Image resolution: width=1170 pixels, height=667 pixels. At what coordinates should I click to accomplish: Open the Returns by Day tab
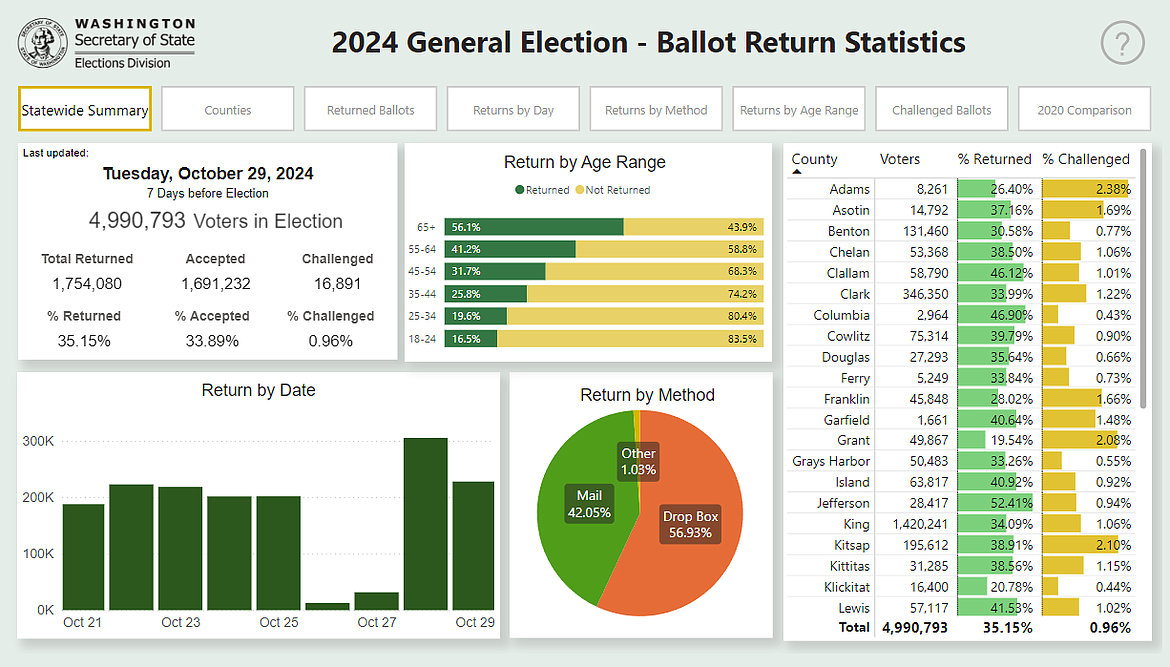[x=513, y=110]
